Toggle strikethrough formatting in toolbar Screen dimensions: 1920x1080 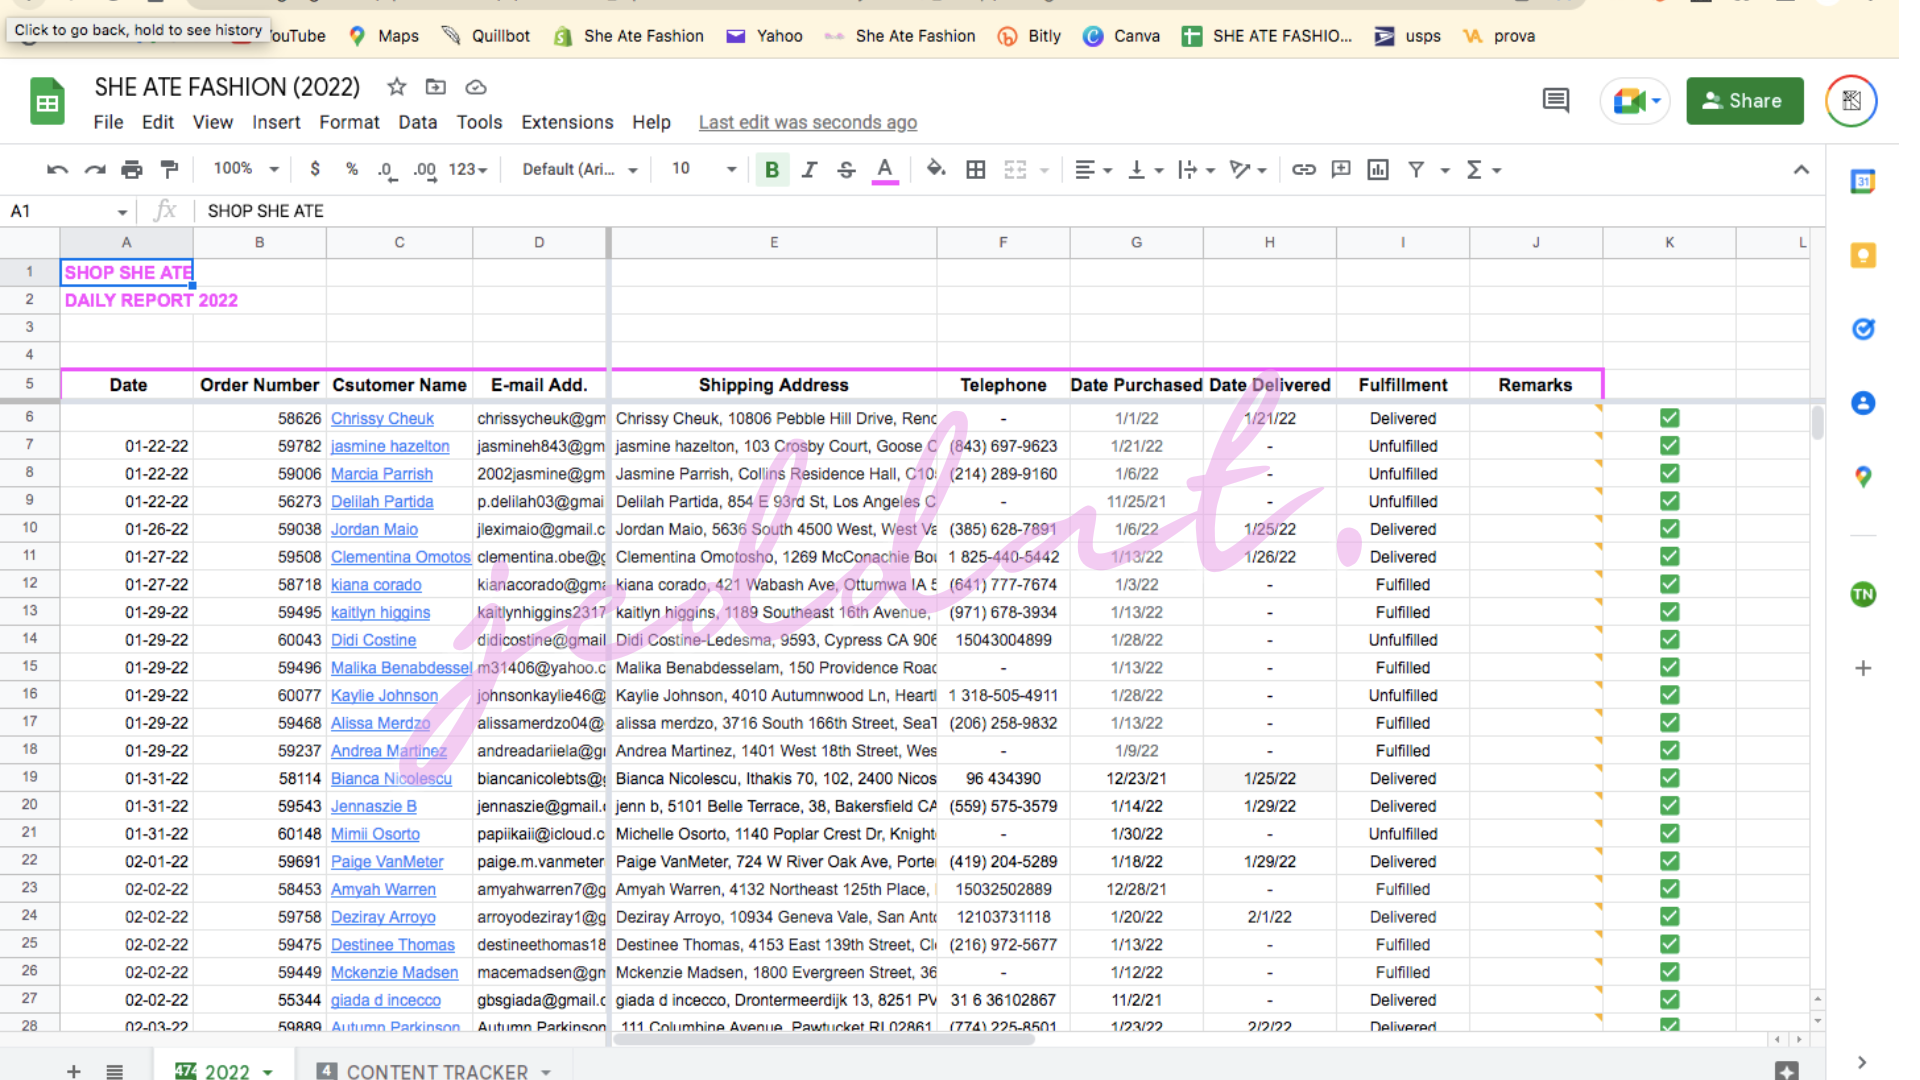pos(846,169)
